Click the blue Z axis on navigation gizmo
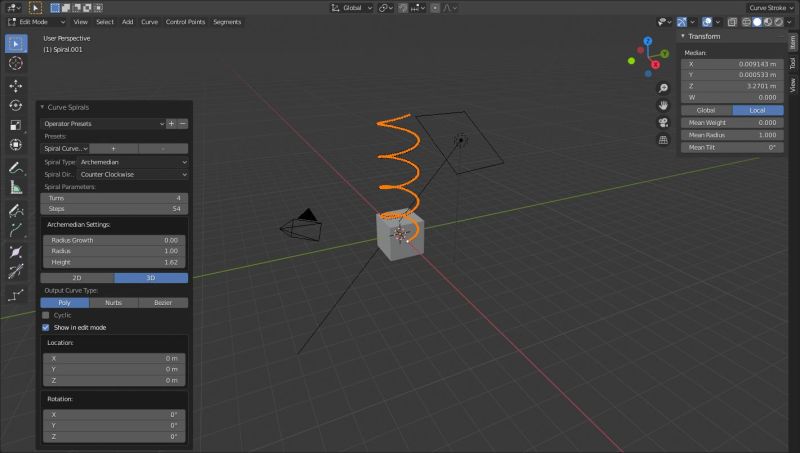This screenshot has width=800, height=453. point(647,41)
